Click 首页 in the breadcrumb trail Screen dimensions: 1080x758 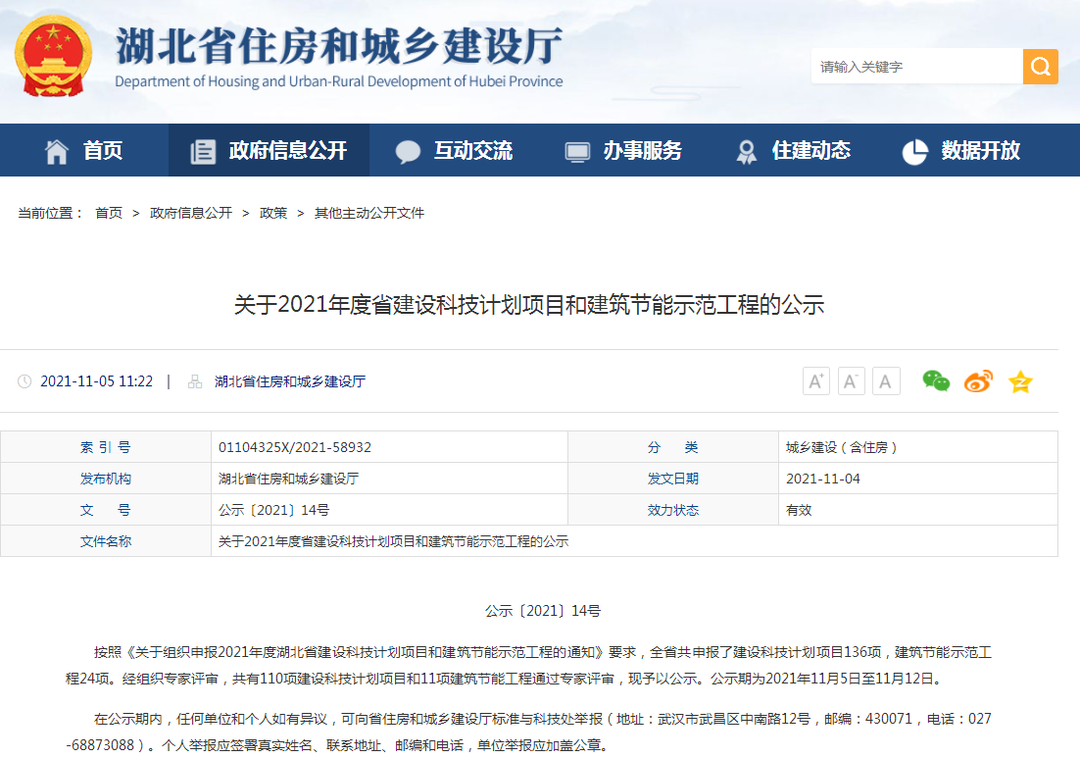click(x=109, y=213)
